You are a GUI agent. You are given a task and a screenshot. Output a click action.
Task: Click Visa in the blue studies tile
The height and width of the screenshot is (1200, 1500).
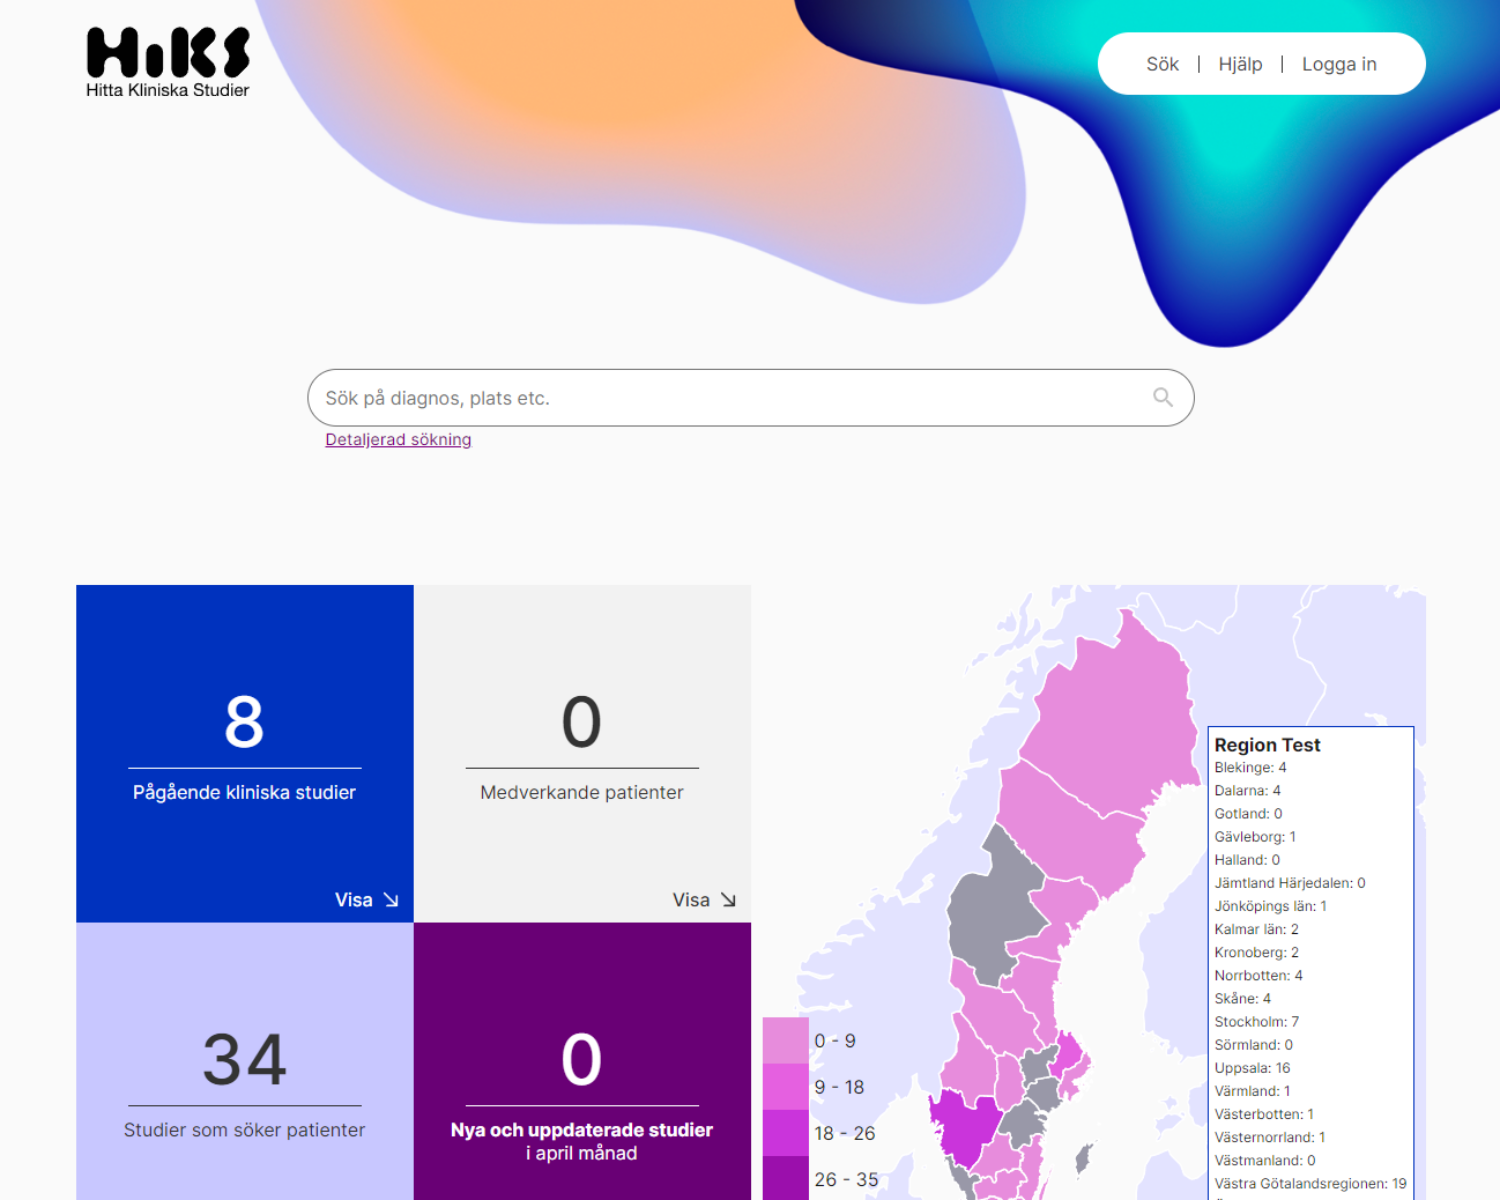[354, 900]
